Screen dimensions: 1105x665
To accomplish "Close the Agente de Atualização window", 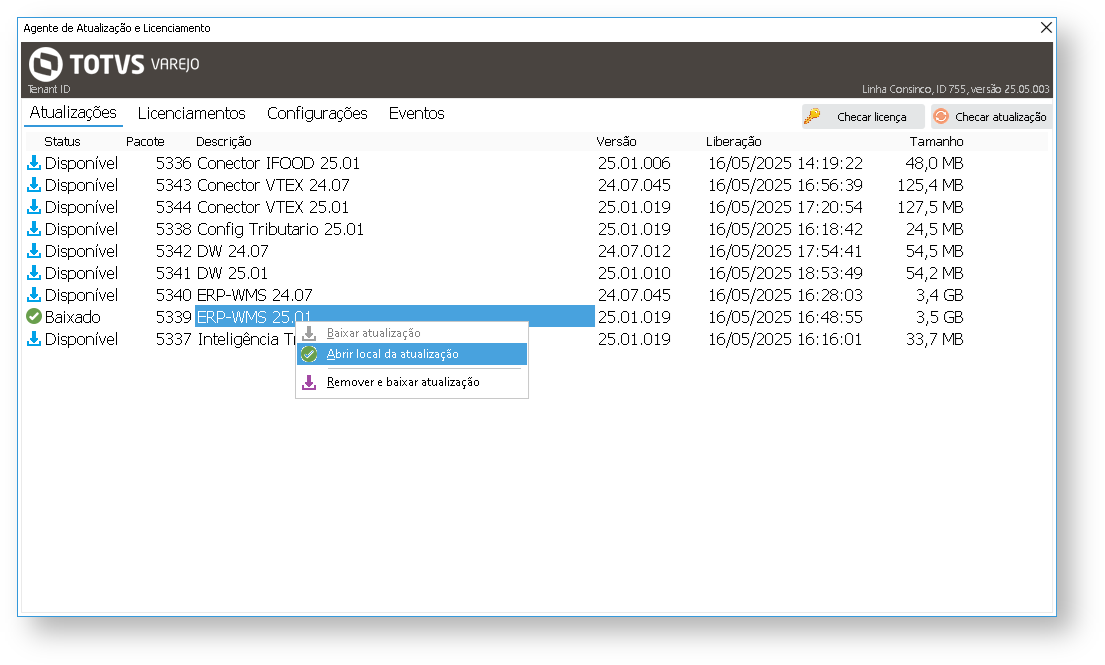I will pyautogui.click(x=1046, y=27).
